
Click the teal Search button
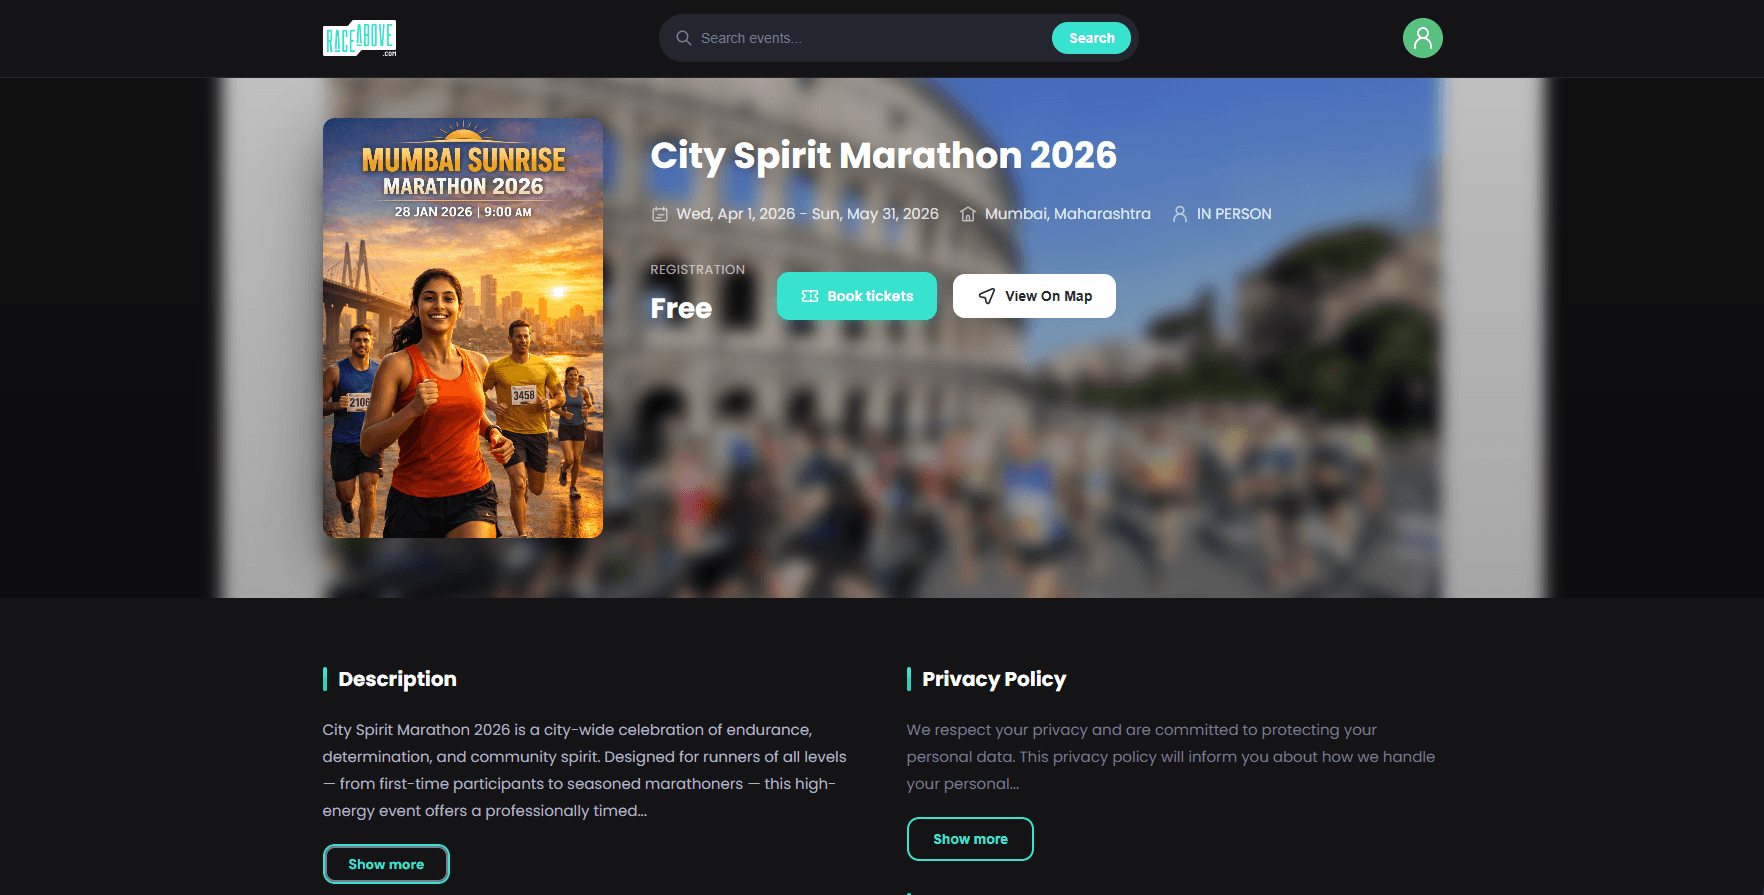[1091, 38]
